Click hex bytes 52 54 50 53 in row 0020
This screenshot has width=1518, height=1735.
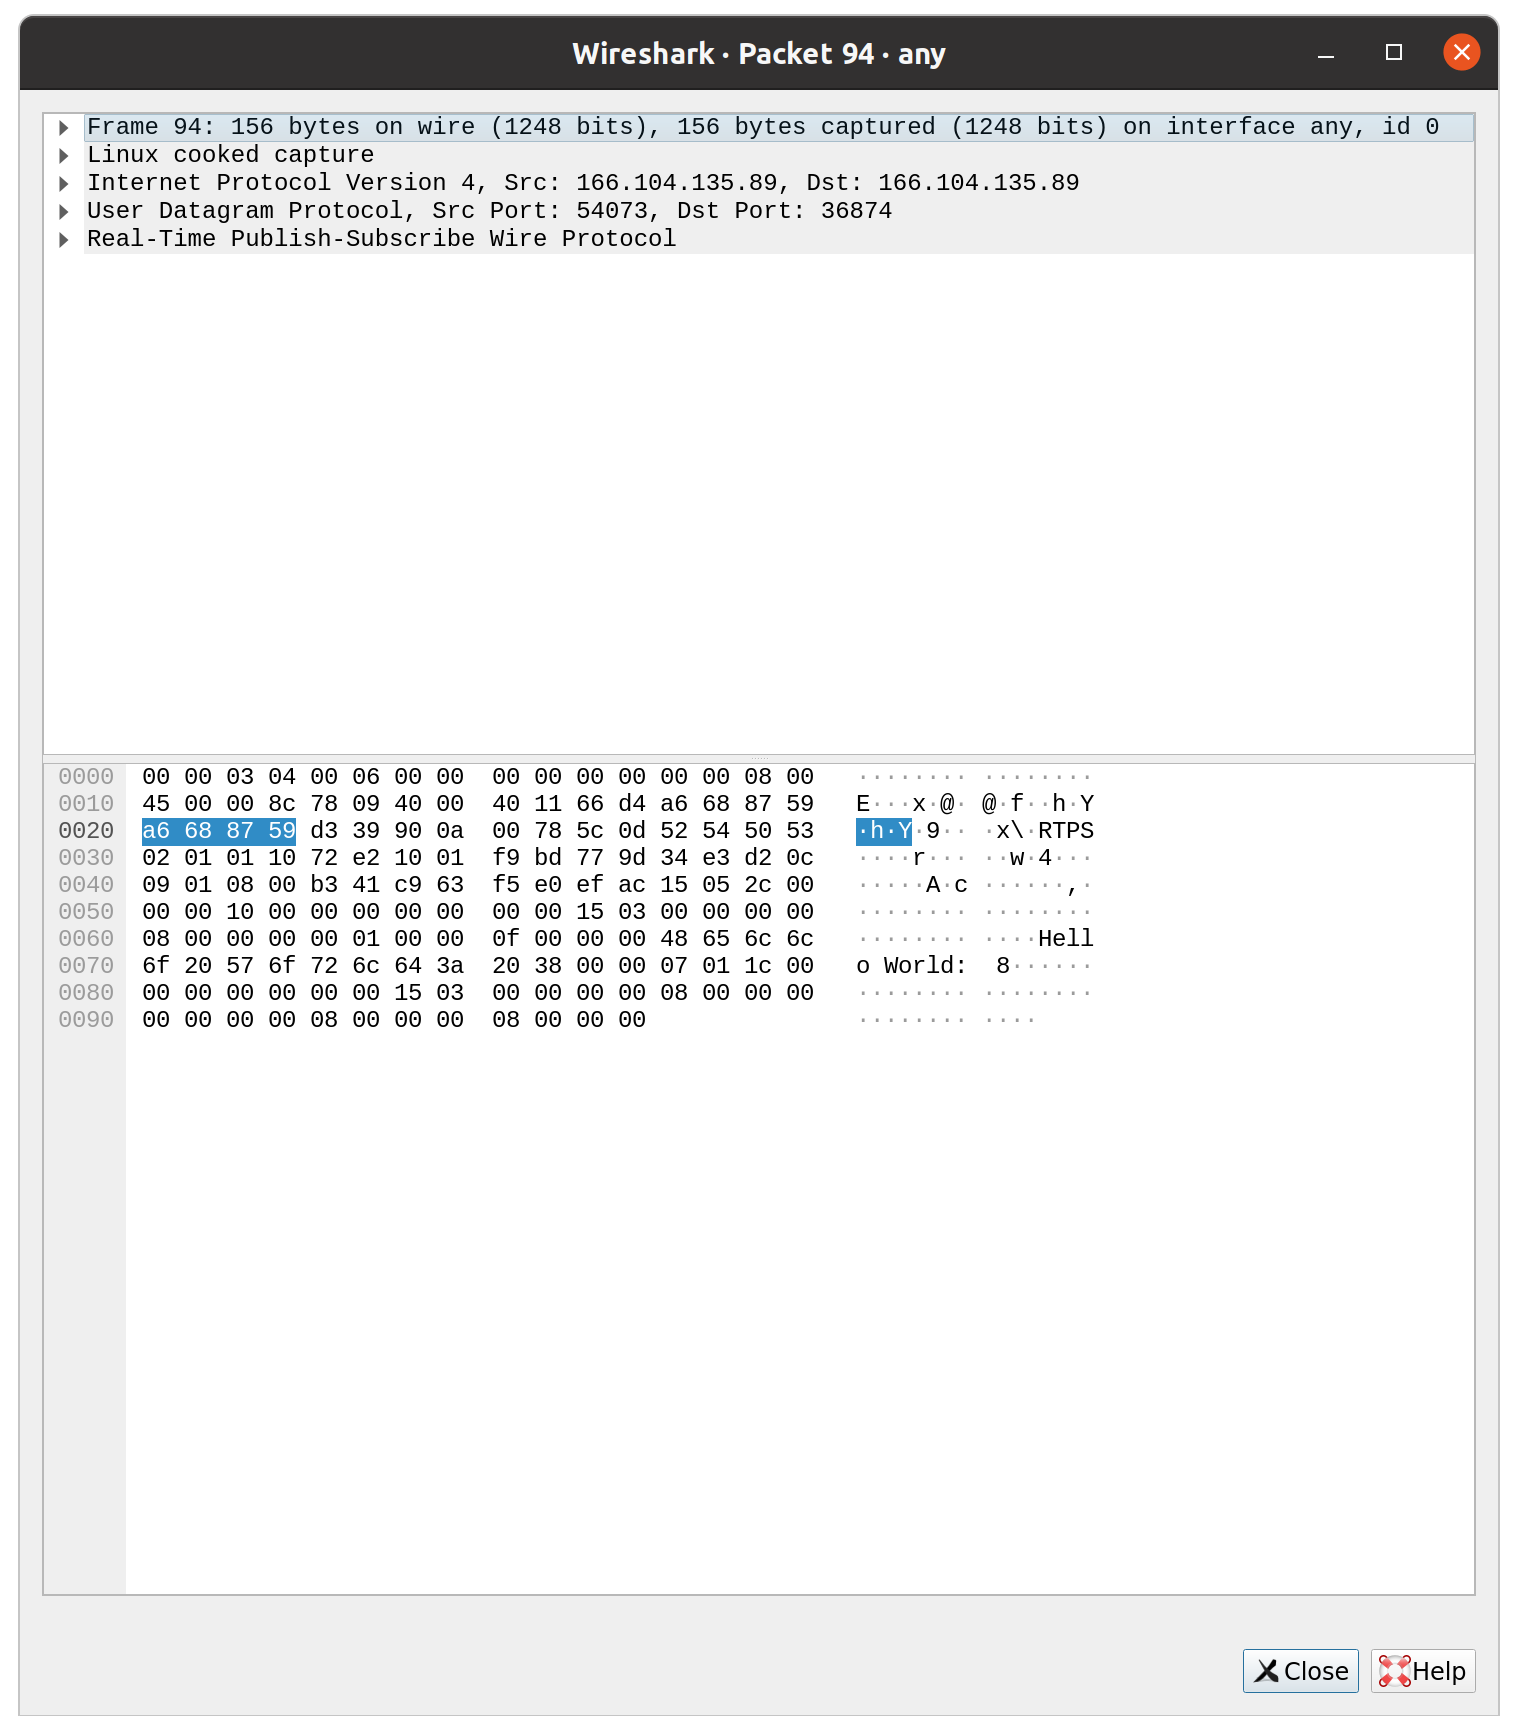[x=737, y=831]
